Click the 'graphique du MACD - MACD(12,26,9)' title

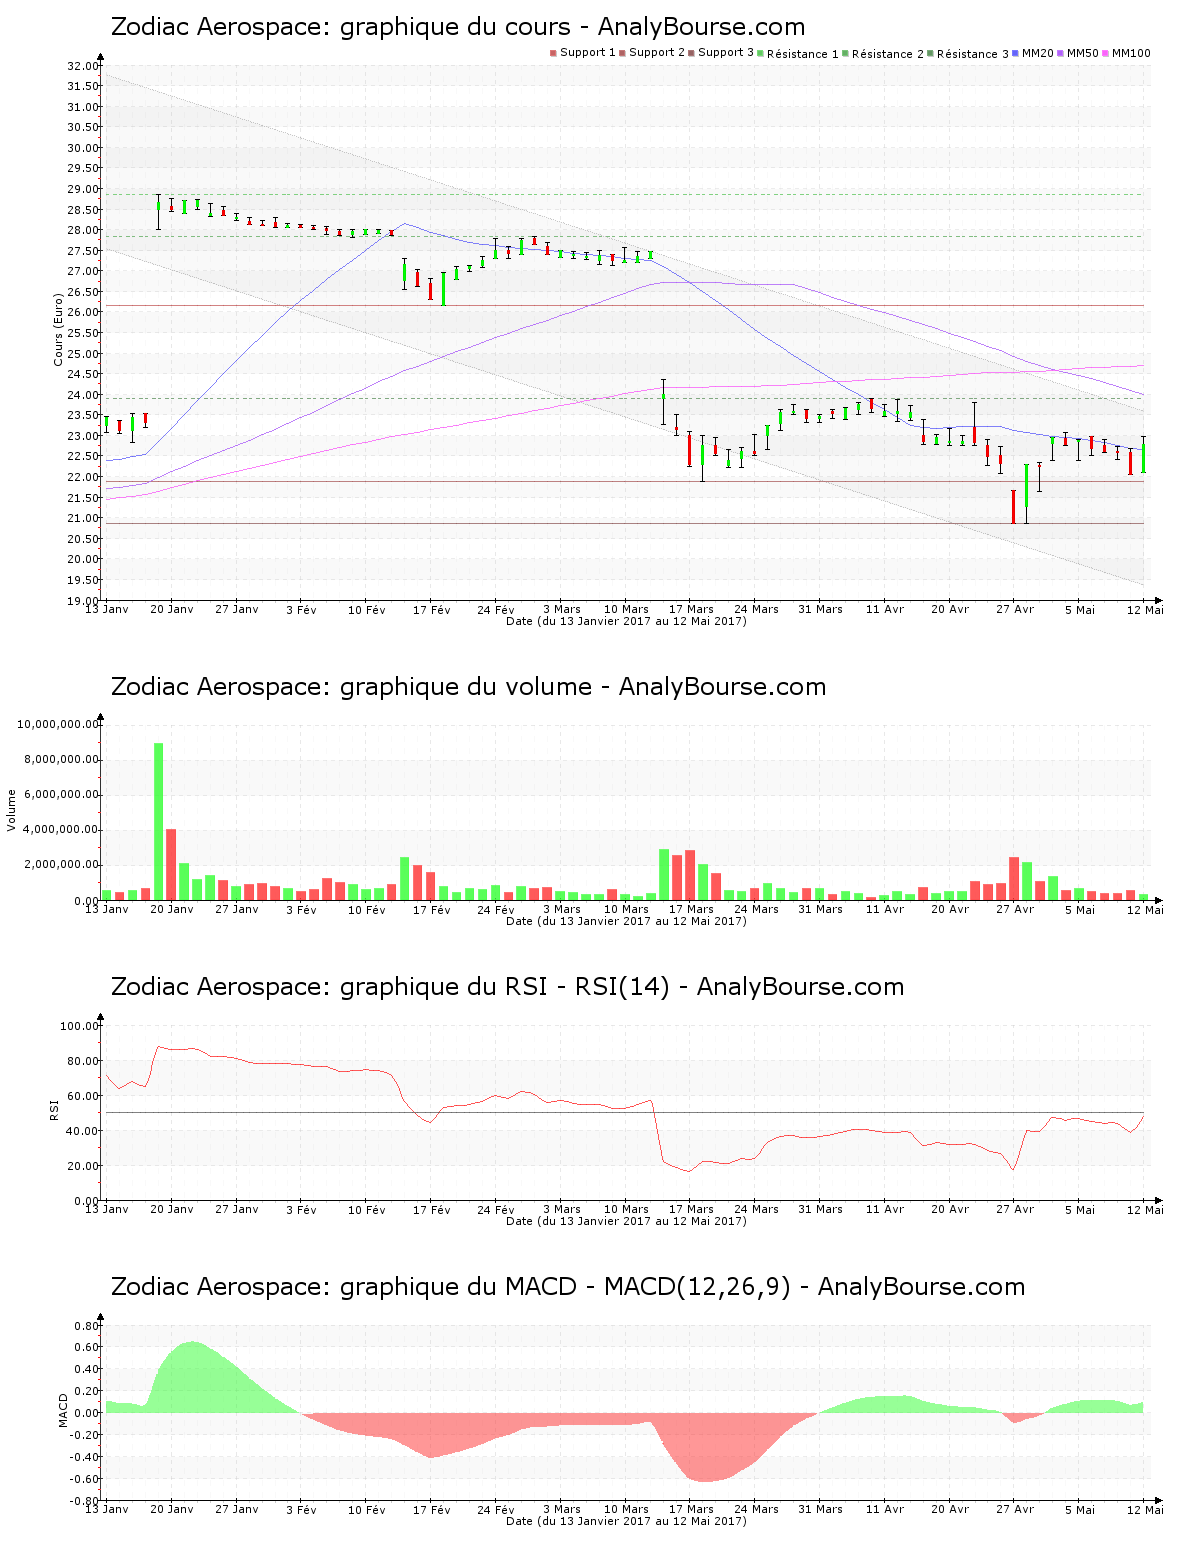[568, 1287]
